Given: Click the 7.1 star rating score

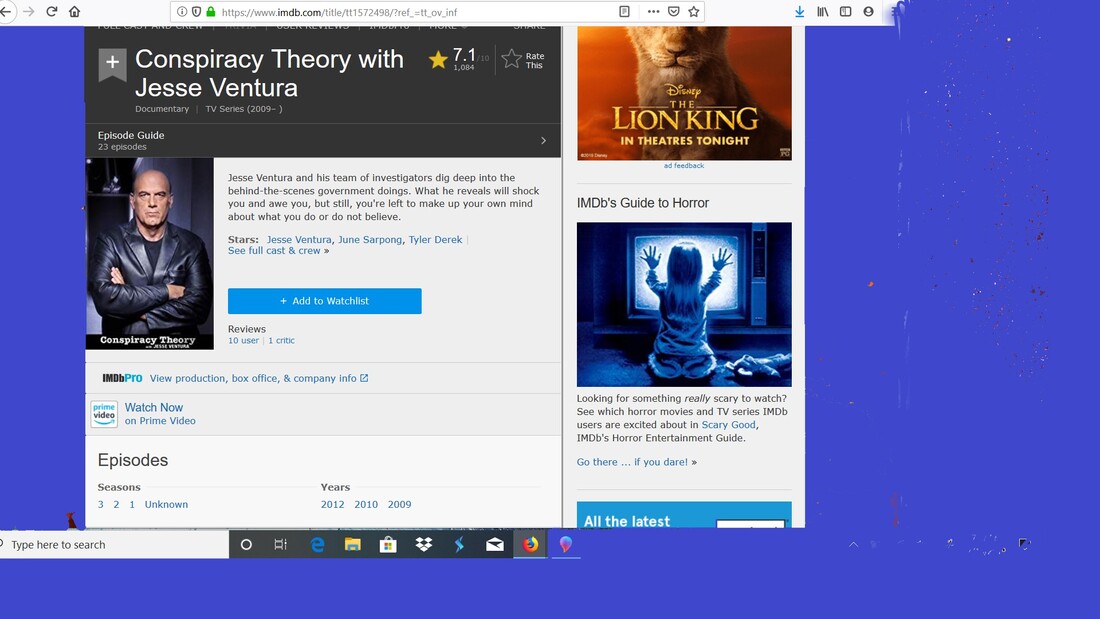Looking at the screenshot, I should 464,55.
